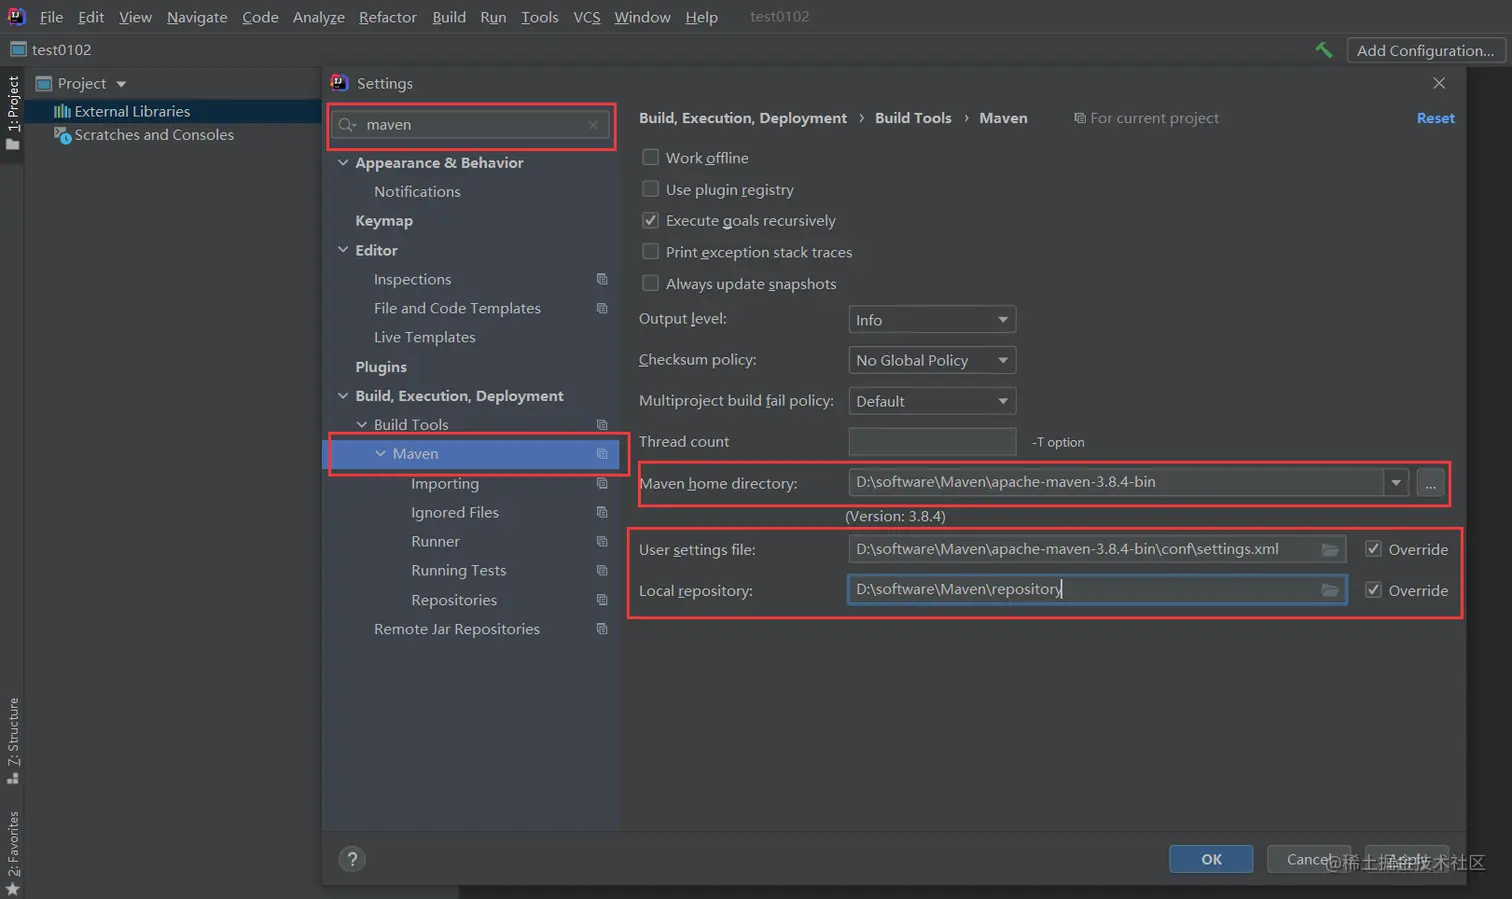Open the Refactor menu
Image resolution: width=1512 pixels, height=899 pixels.
(x=388, y=17)
